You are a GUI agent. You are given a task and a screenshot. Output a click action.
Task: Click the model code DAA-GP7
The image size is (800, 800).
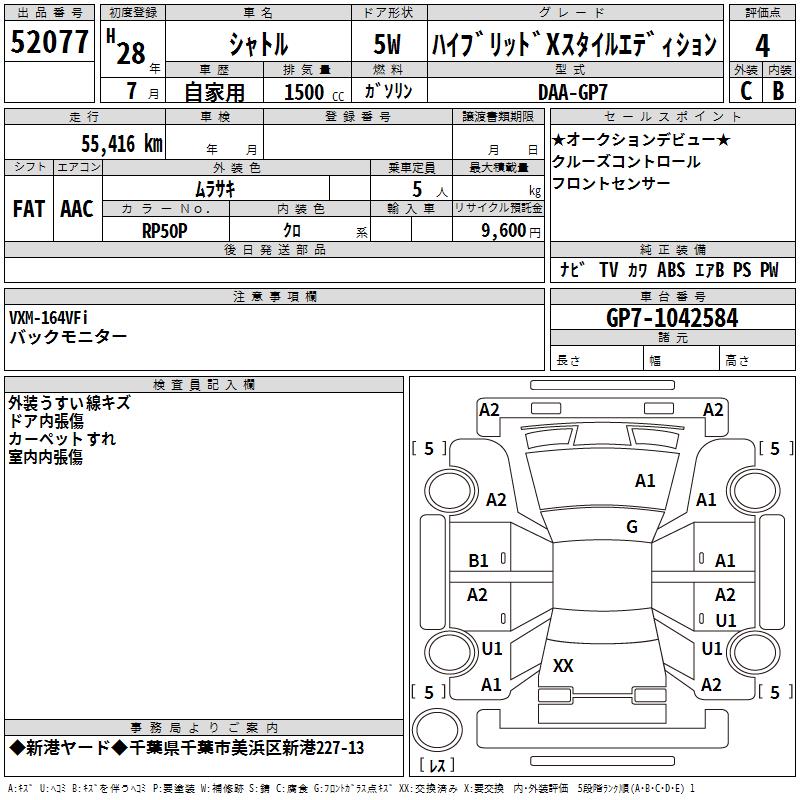pos(573,92)
